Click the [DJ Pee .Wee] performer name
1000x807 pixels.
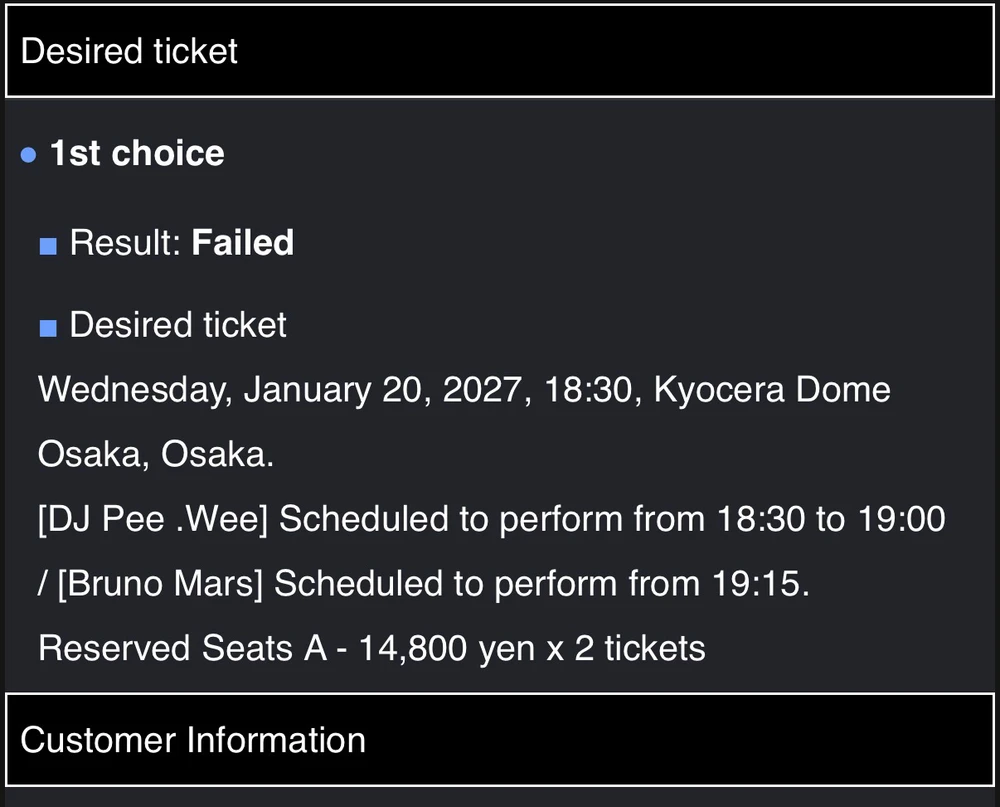coord(153,519)
